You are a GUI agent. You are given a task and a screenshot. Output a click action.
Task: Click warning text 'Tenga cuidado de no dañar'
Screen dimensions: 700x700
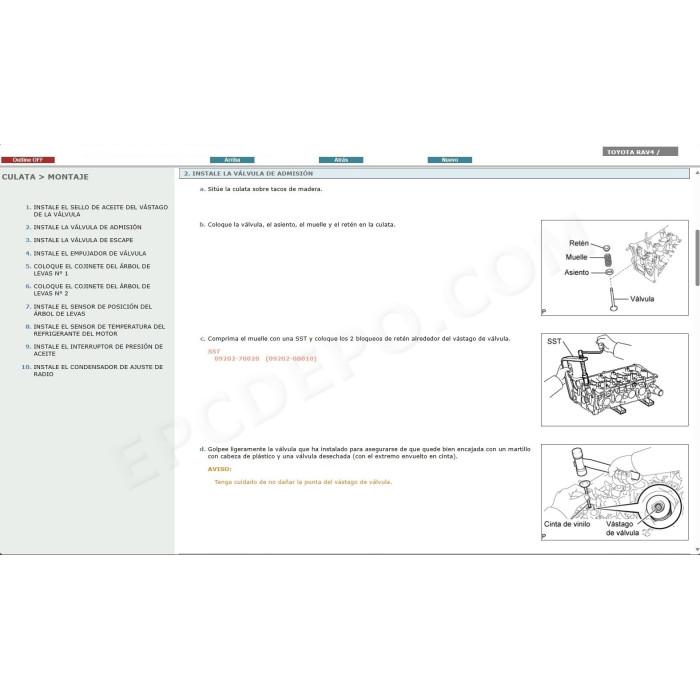[303, 482]
